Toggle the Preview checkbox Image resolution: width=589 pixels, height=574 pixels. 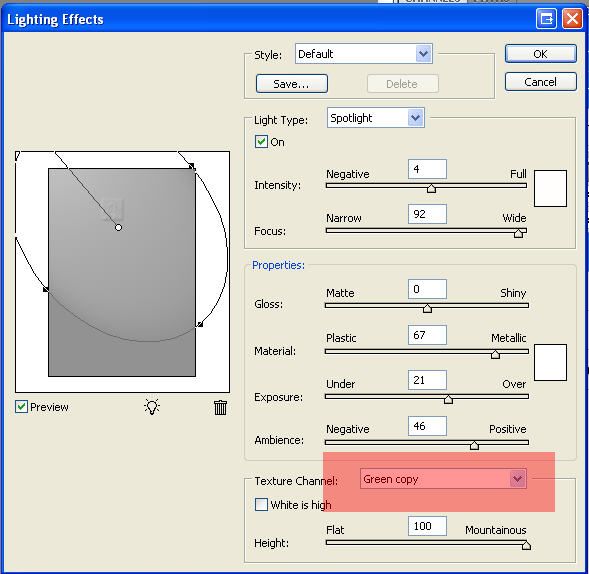21,406
